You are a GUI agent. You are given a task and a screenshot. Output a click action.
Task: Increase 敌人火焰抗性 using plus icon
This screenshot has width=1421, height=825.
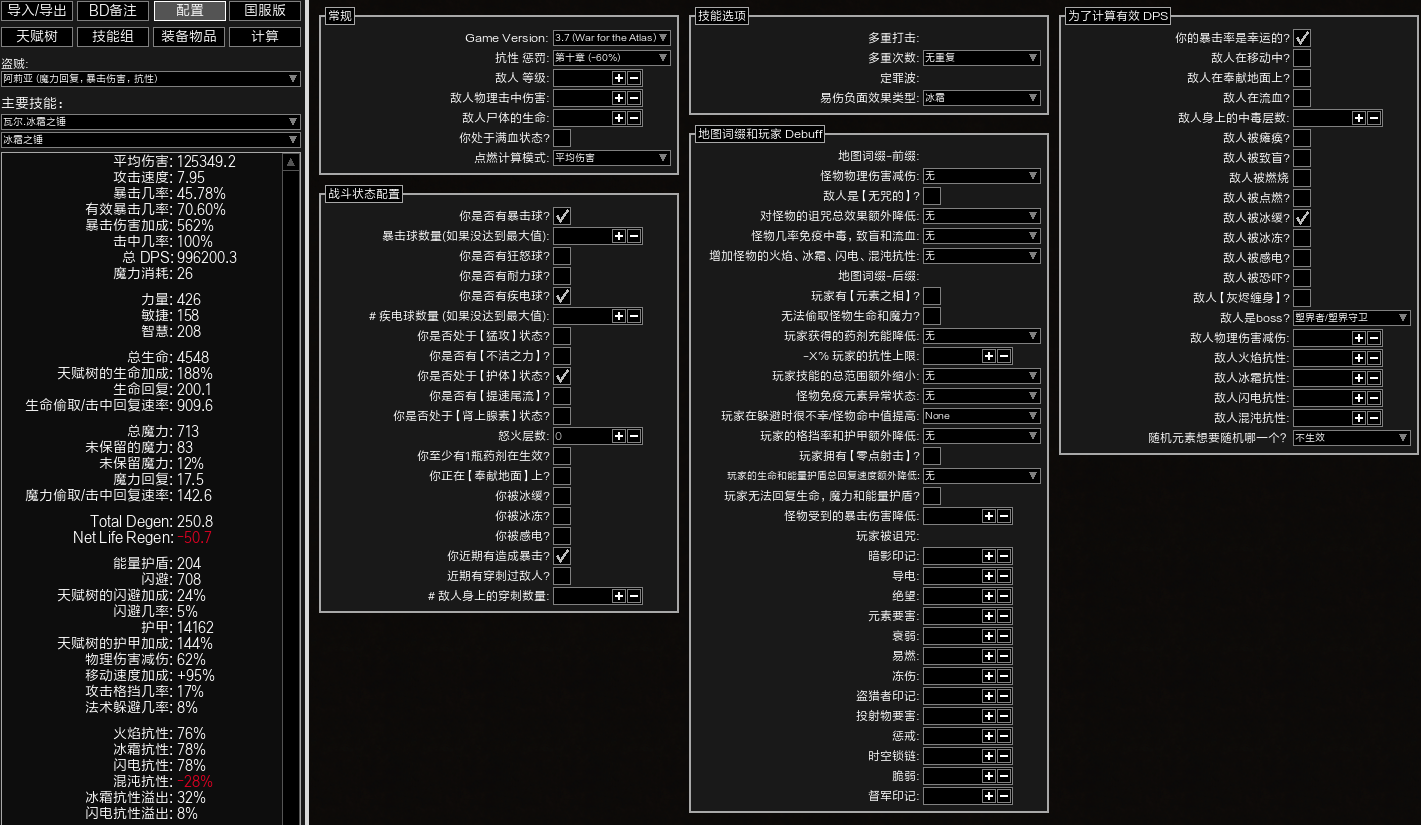[1358, 358]
